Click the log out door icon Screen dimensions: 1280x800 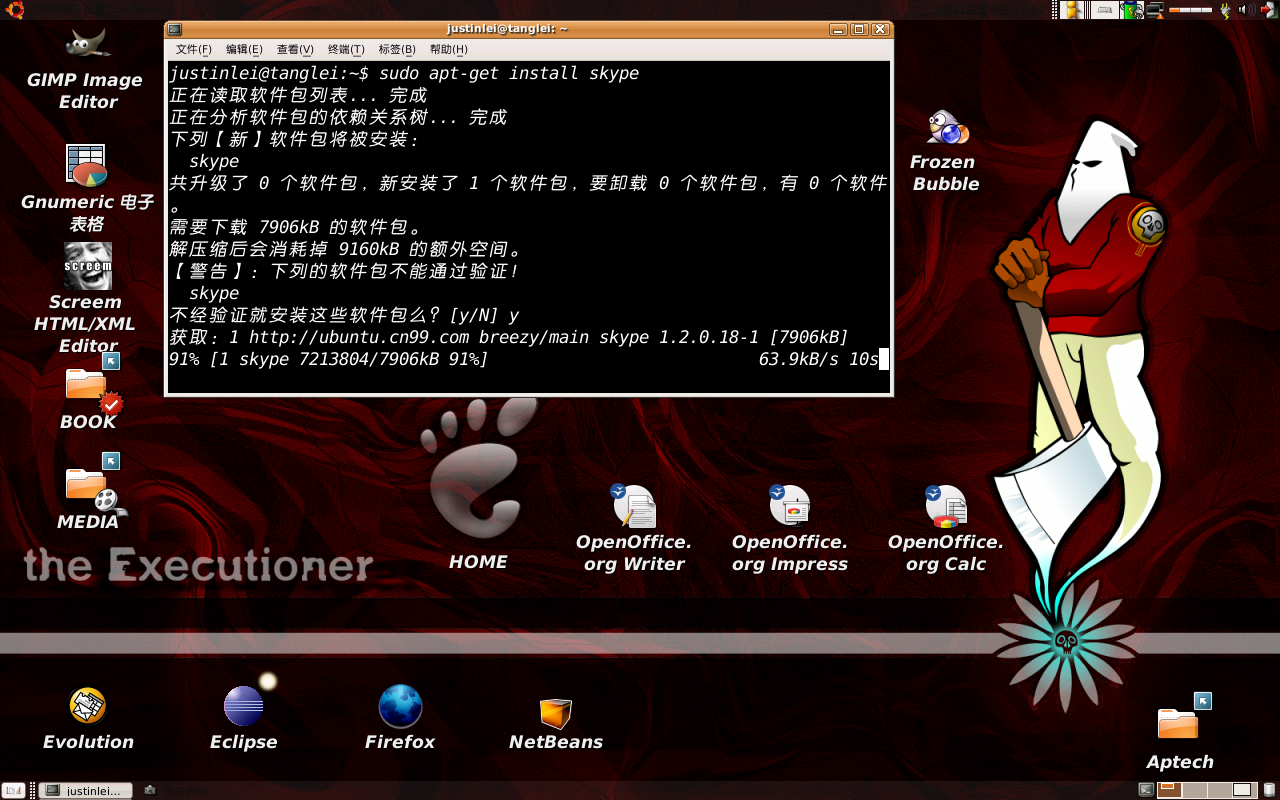[1268, 10]
